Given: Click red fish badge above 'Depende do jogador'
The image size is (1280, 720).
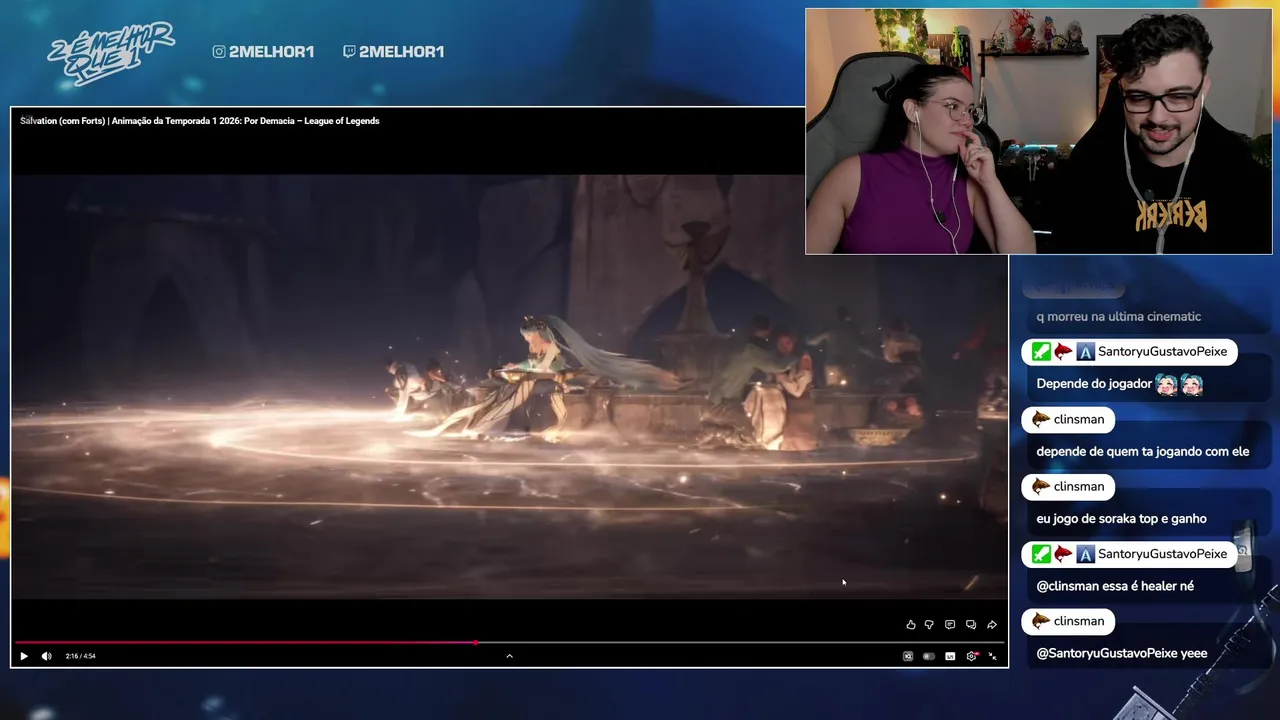Looking at the screenshot, I should [x=1063, y=352].
